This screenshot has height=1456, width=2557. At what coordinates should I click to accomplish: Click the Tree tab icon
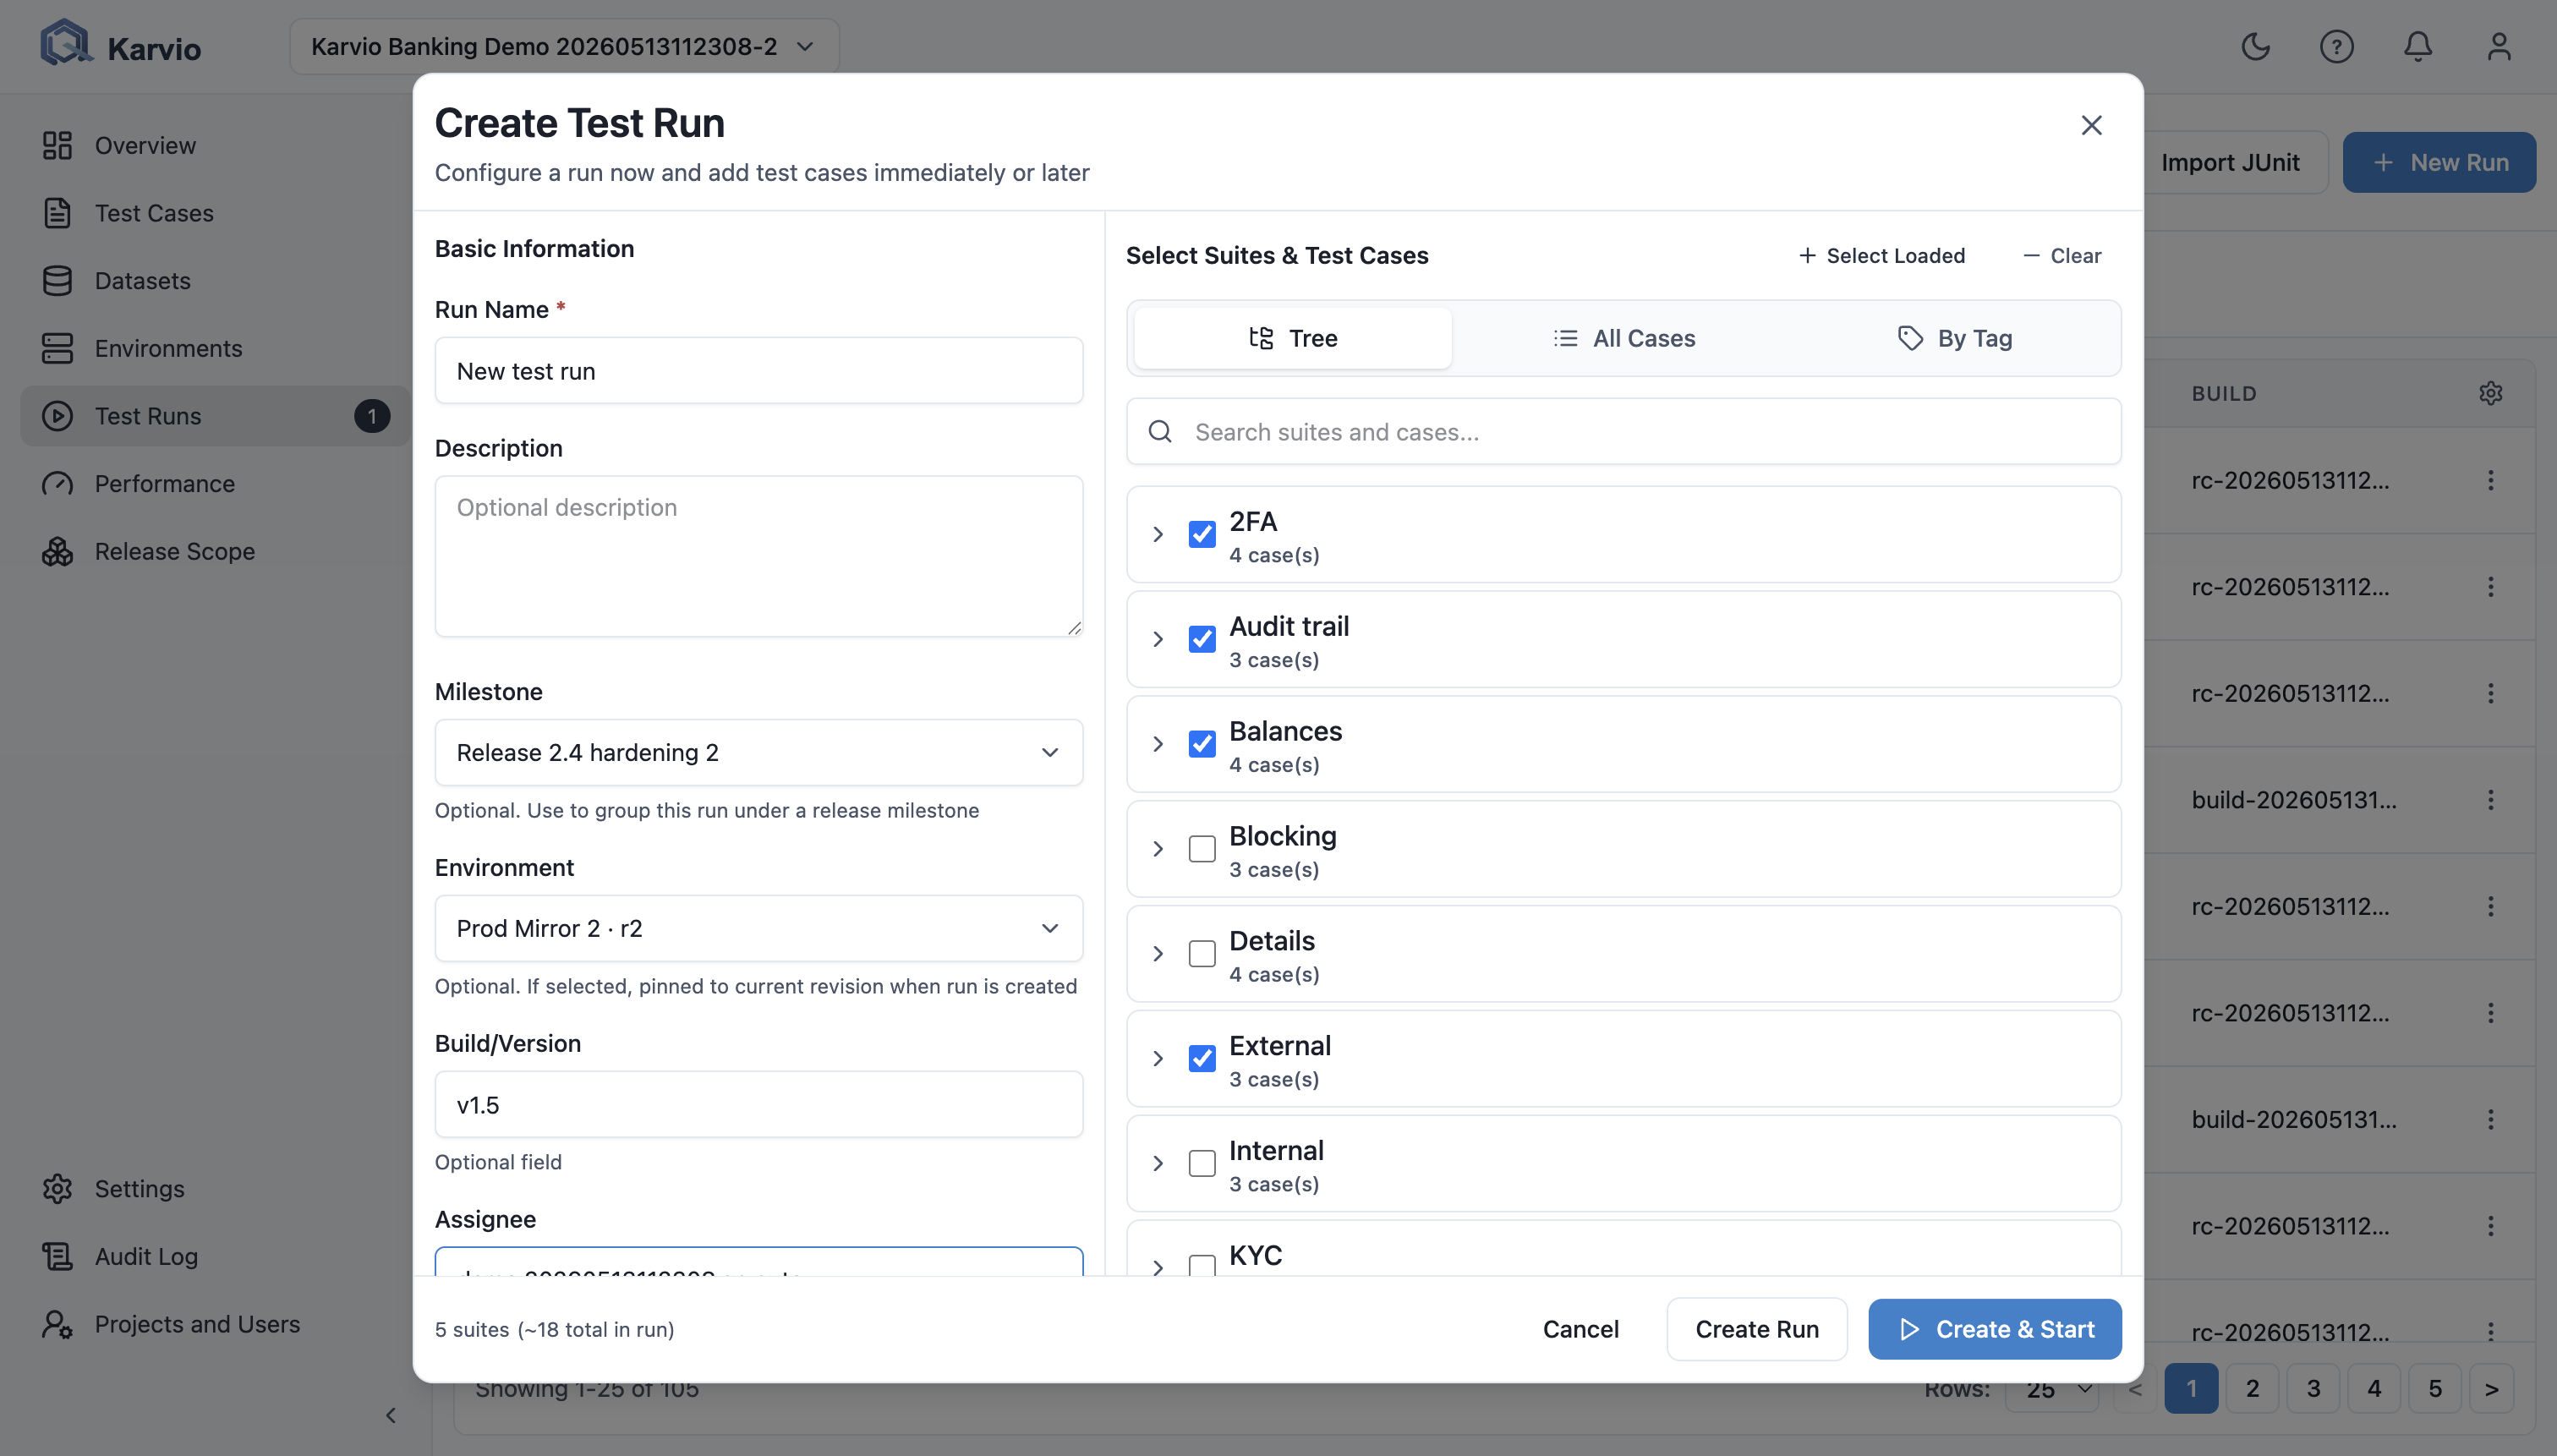1261,338
